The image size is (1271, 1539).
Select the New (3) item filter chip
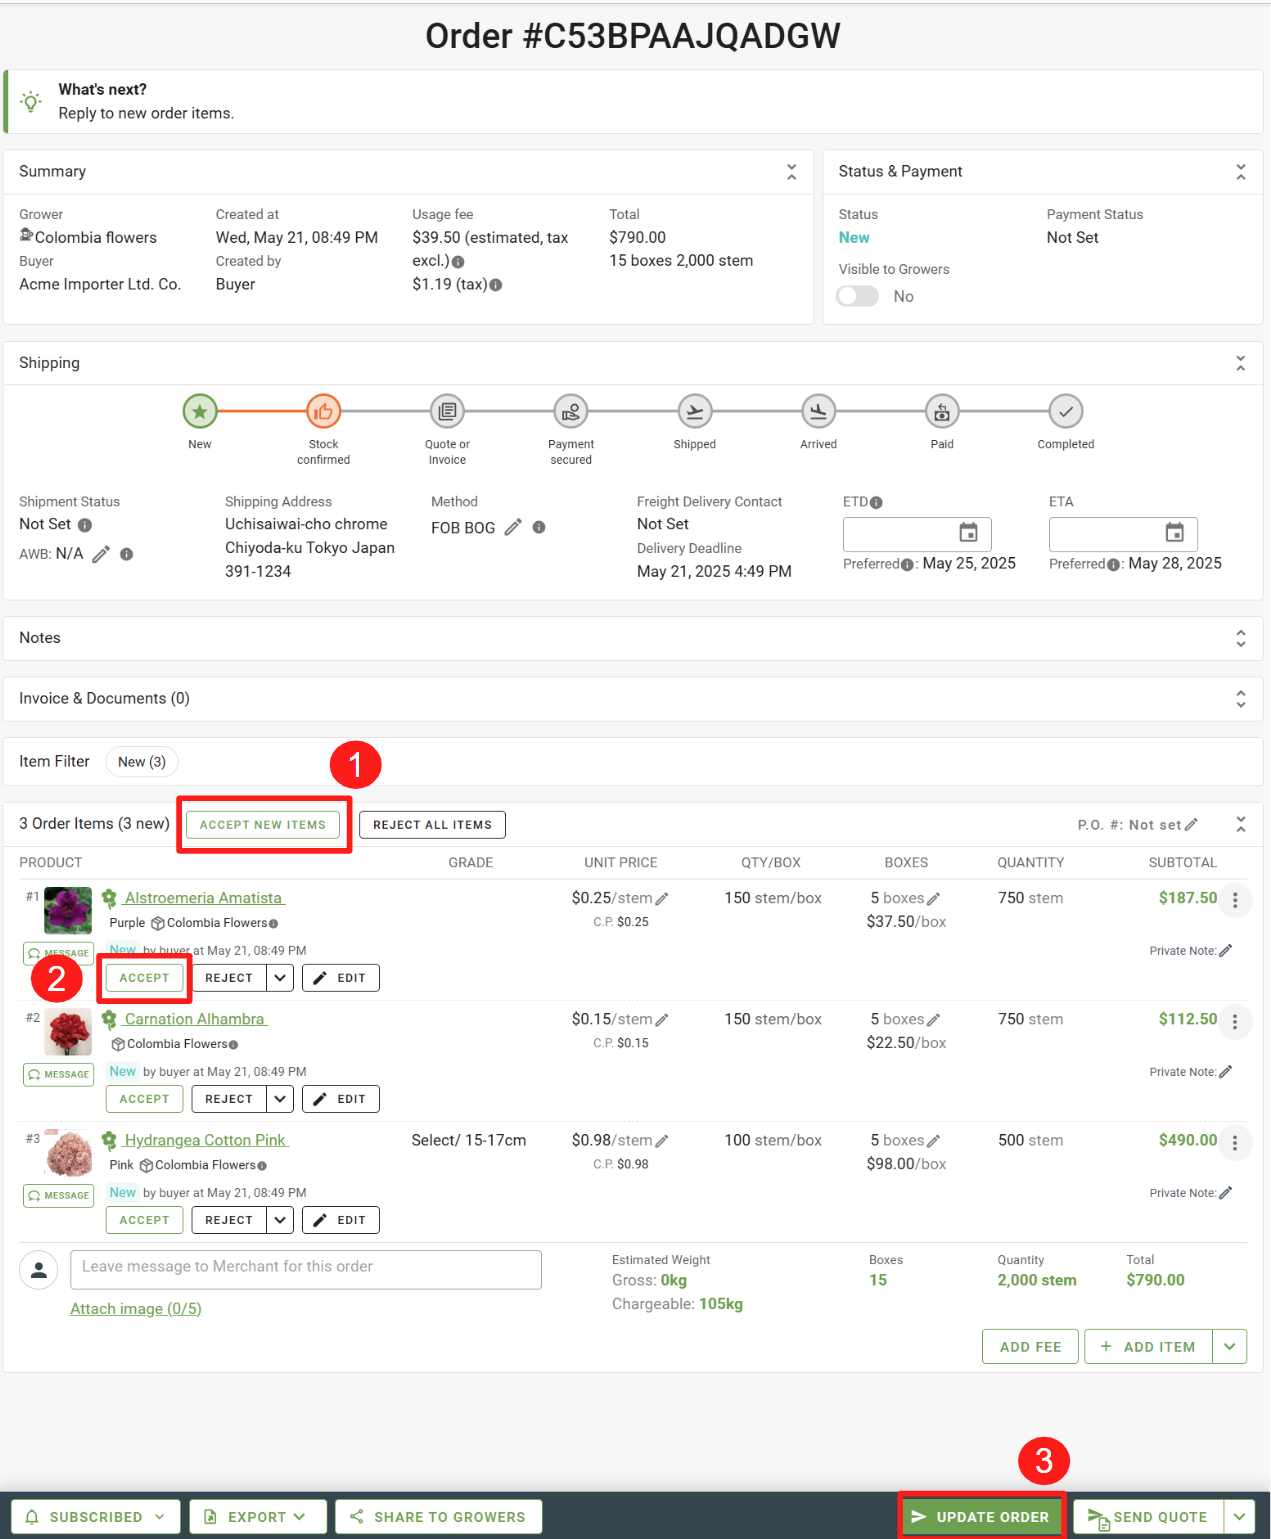142,762
